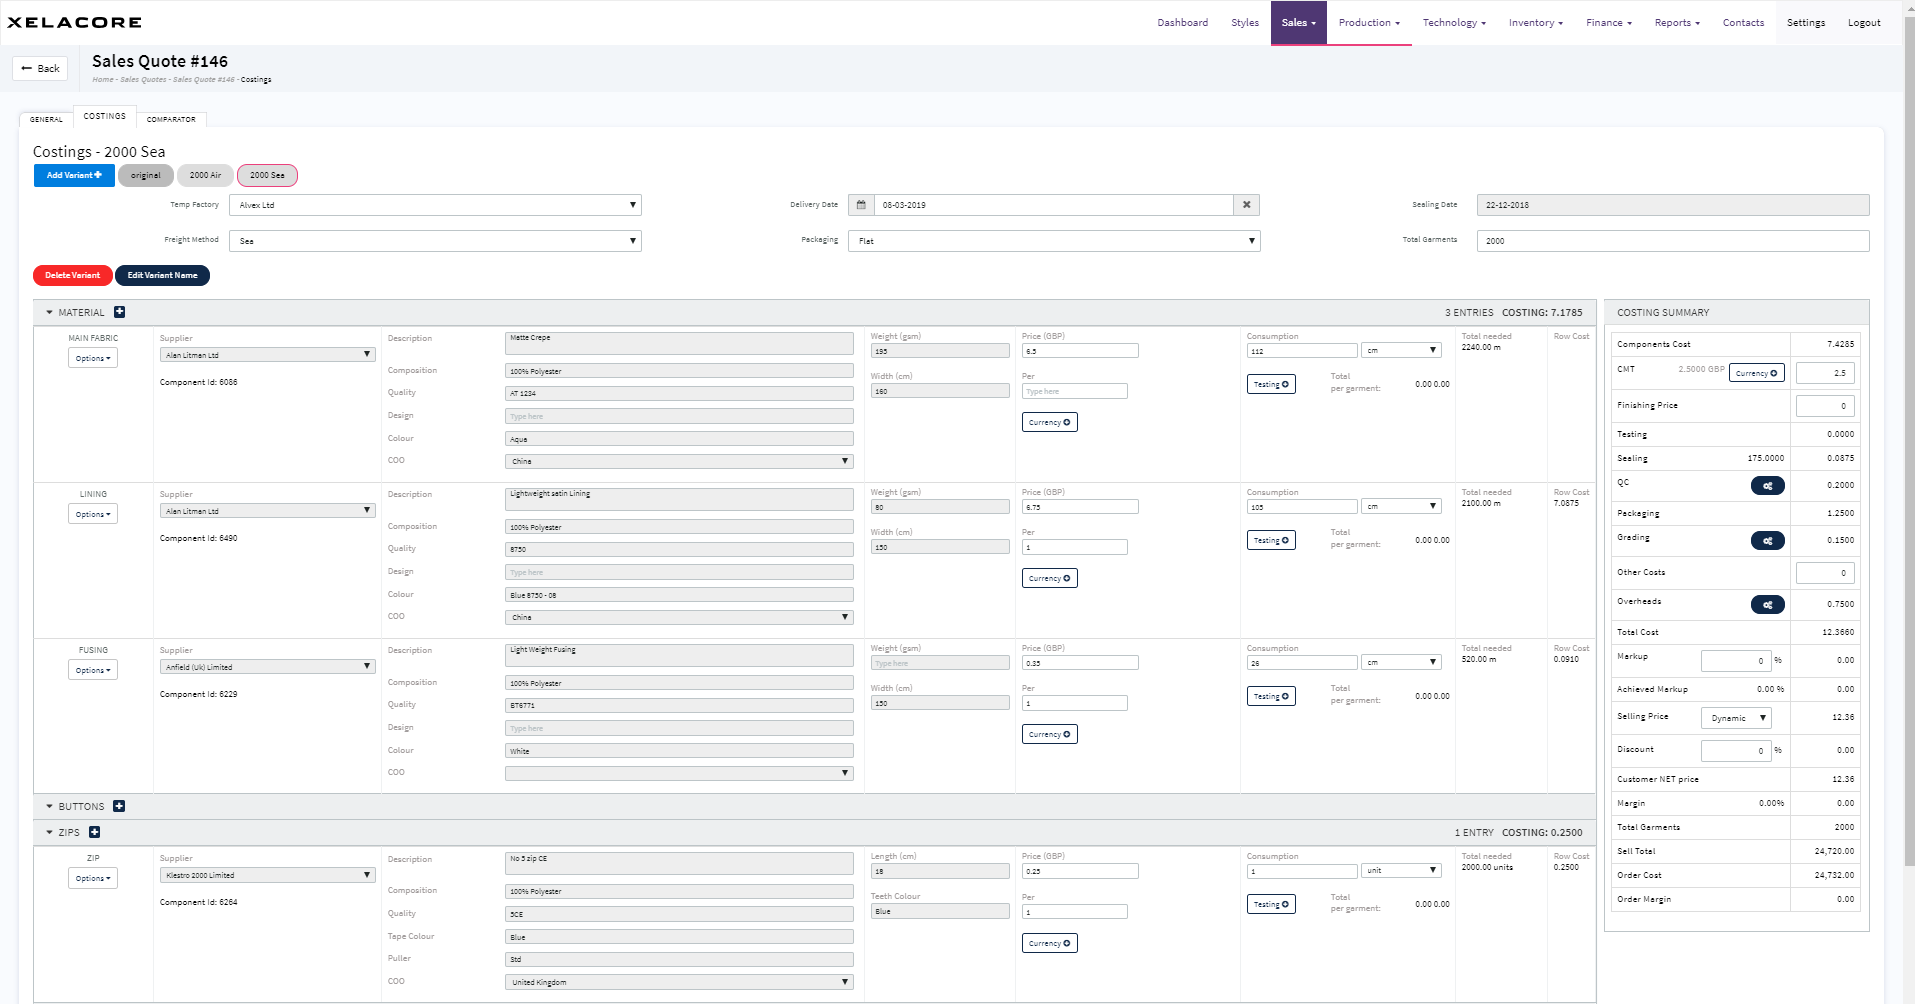Open the Overheads settings gears button
1915x1004 pixels.
pyautogui.click(x=1767, y=605)
